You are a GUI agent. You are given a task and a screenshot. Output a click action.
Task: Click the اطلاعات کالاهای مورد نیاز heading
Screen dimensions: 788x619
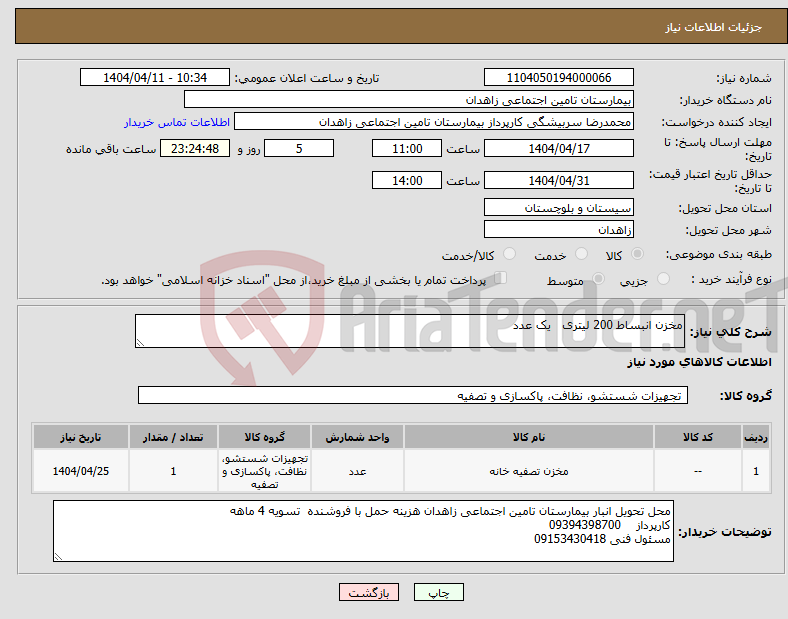[699, 362]
